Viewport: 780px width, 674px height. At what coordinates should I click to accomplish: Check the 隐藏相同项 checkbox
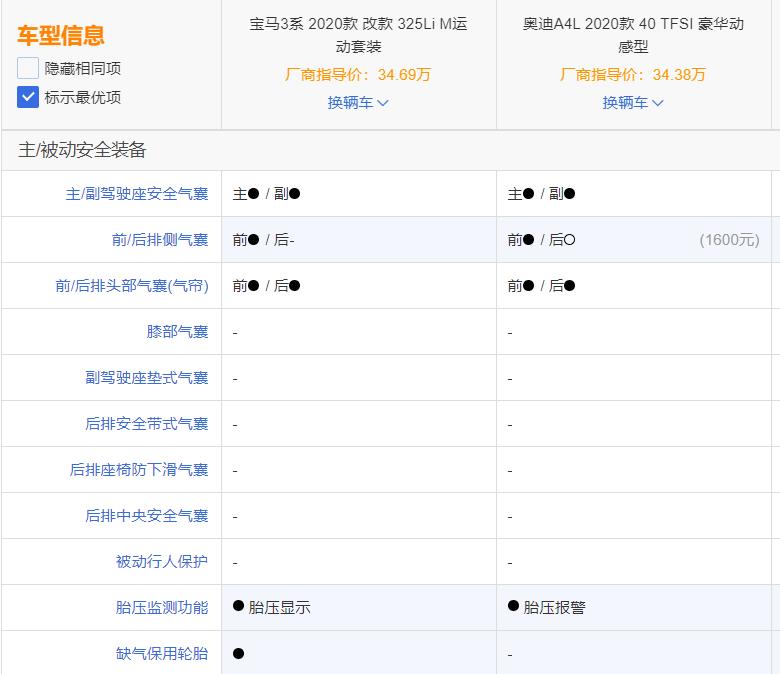tap(28, 69)
